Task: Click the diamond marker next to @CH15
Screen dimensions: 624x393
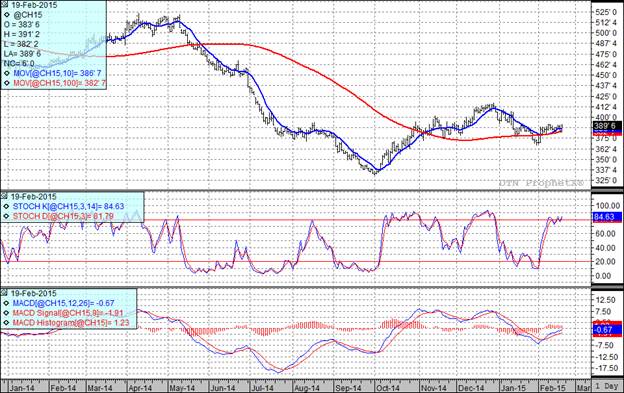Action: tap(7, 15)
